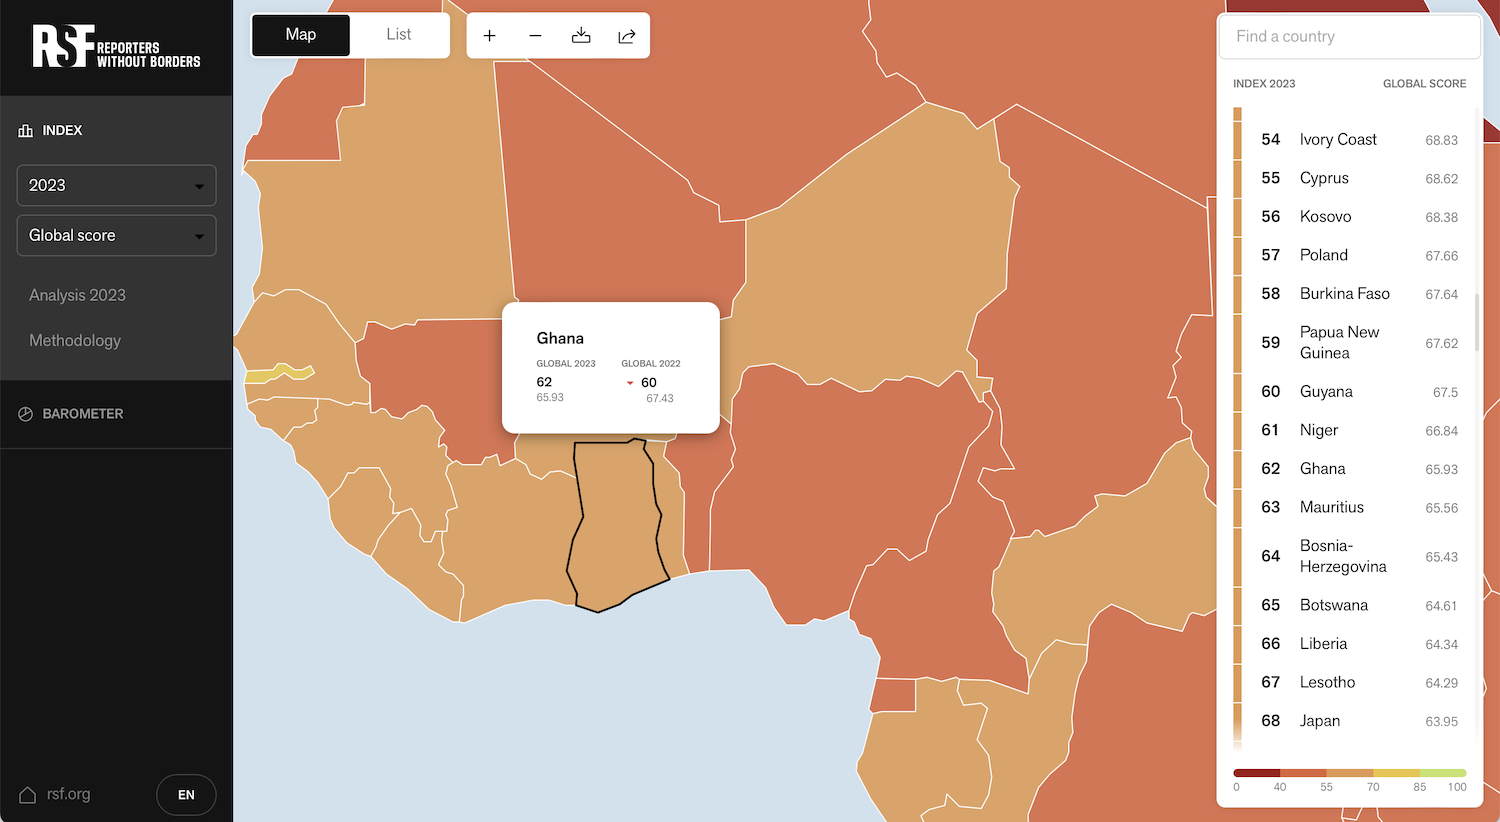The width and height of the screenshot is (1500, 822).
Task: Click the Barometer gauge icon
Action: [x=26, y=414]
